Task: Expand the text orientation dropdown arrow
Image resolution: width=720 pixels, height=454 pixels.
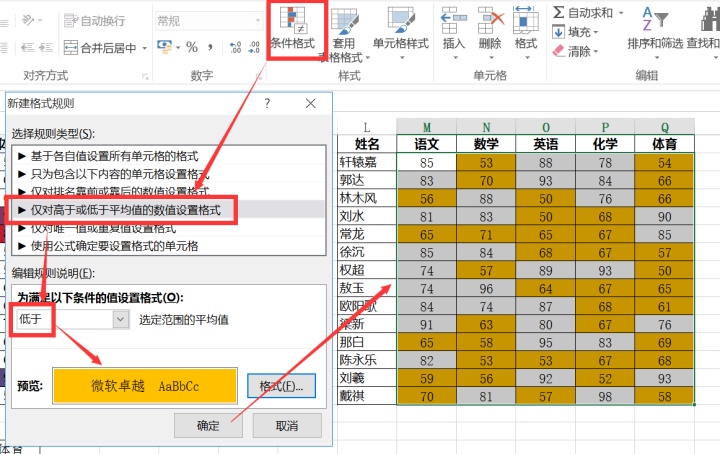Action: (x=40, y=20)
